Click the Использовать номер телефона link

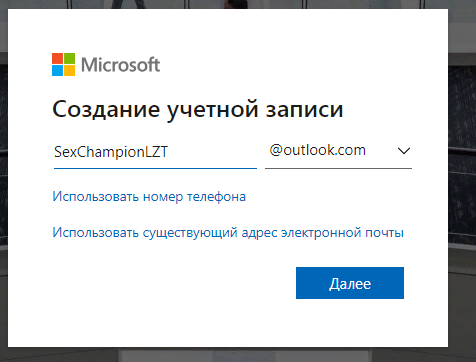click(x=149, y=197)
